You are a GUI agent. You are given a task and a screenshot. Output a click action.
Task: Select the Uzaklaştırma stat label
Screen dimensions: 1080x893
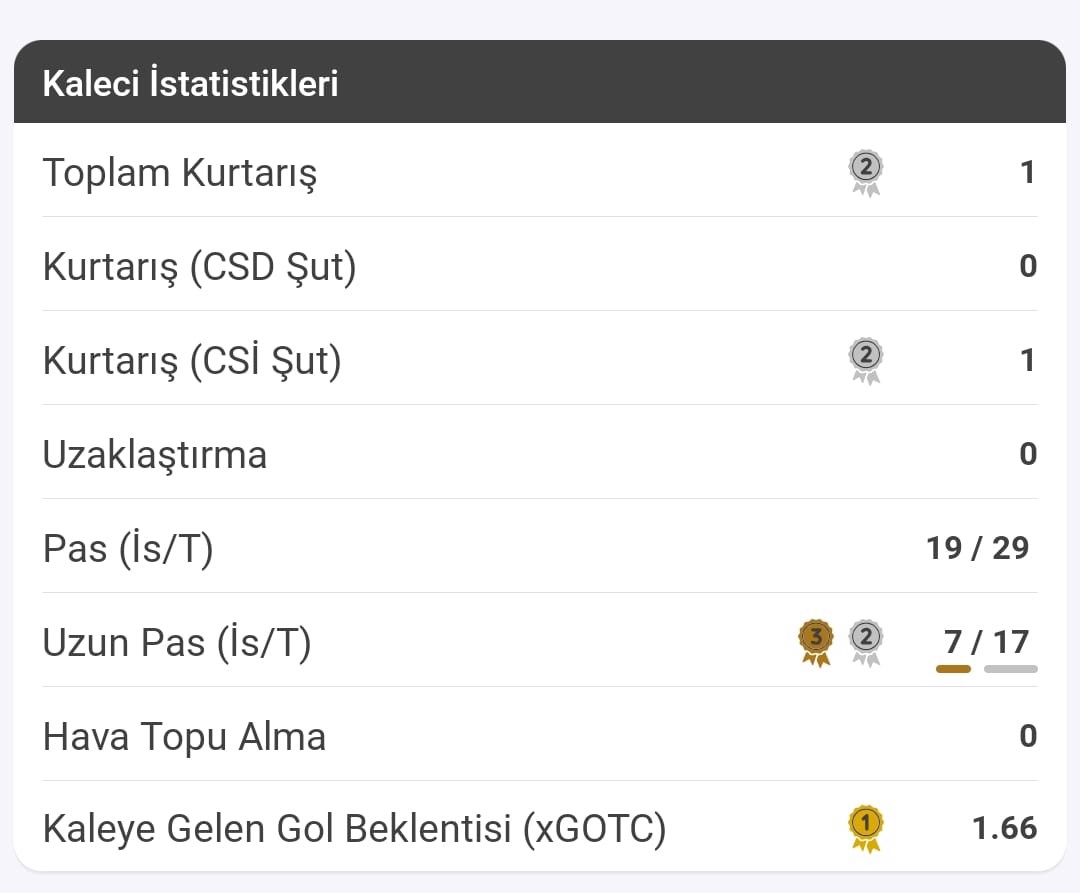pyautogui.click(x=155, y=454)
